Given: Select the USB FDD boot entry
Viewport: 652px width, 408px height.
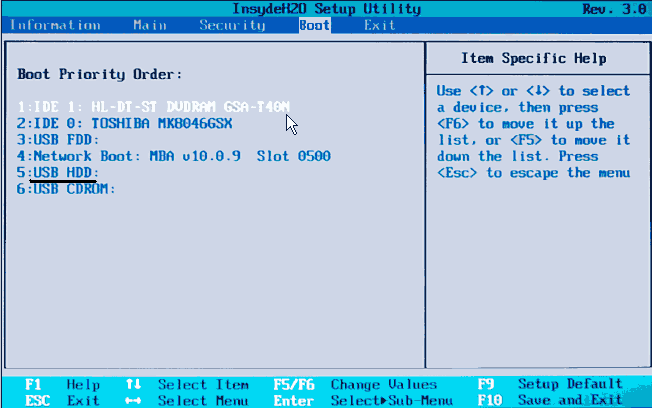Looking at the screenshot, I should pos(60,140).
